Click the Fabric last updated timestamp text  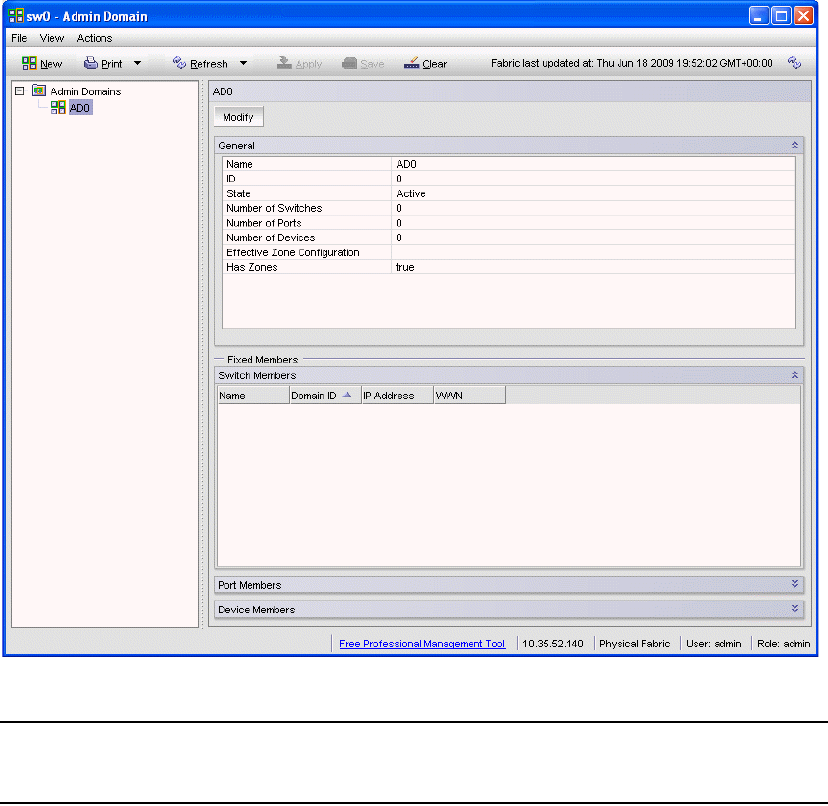[x=632, y=63]
